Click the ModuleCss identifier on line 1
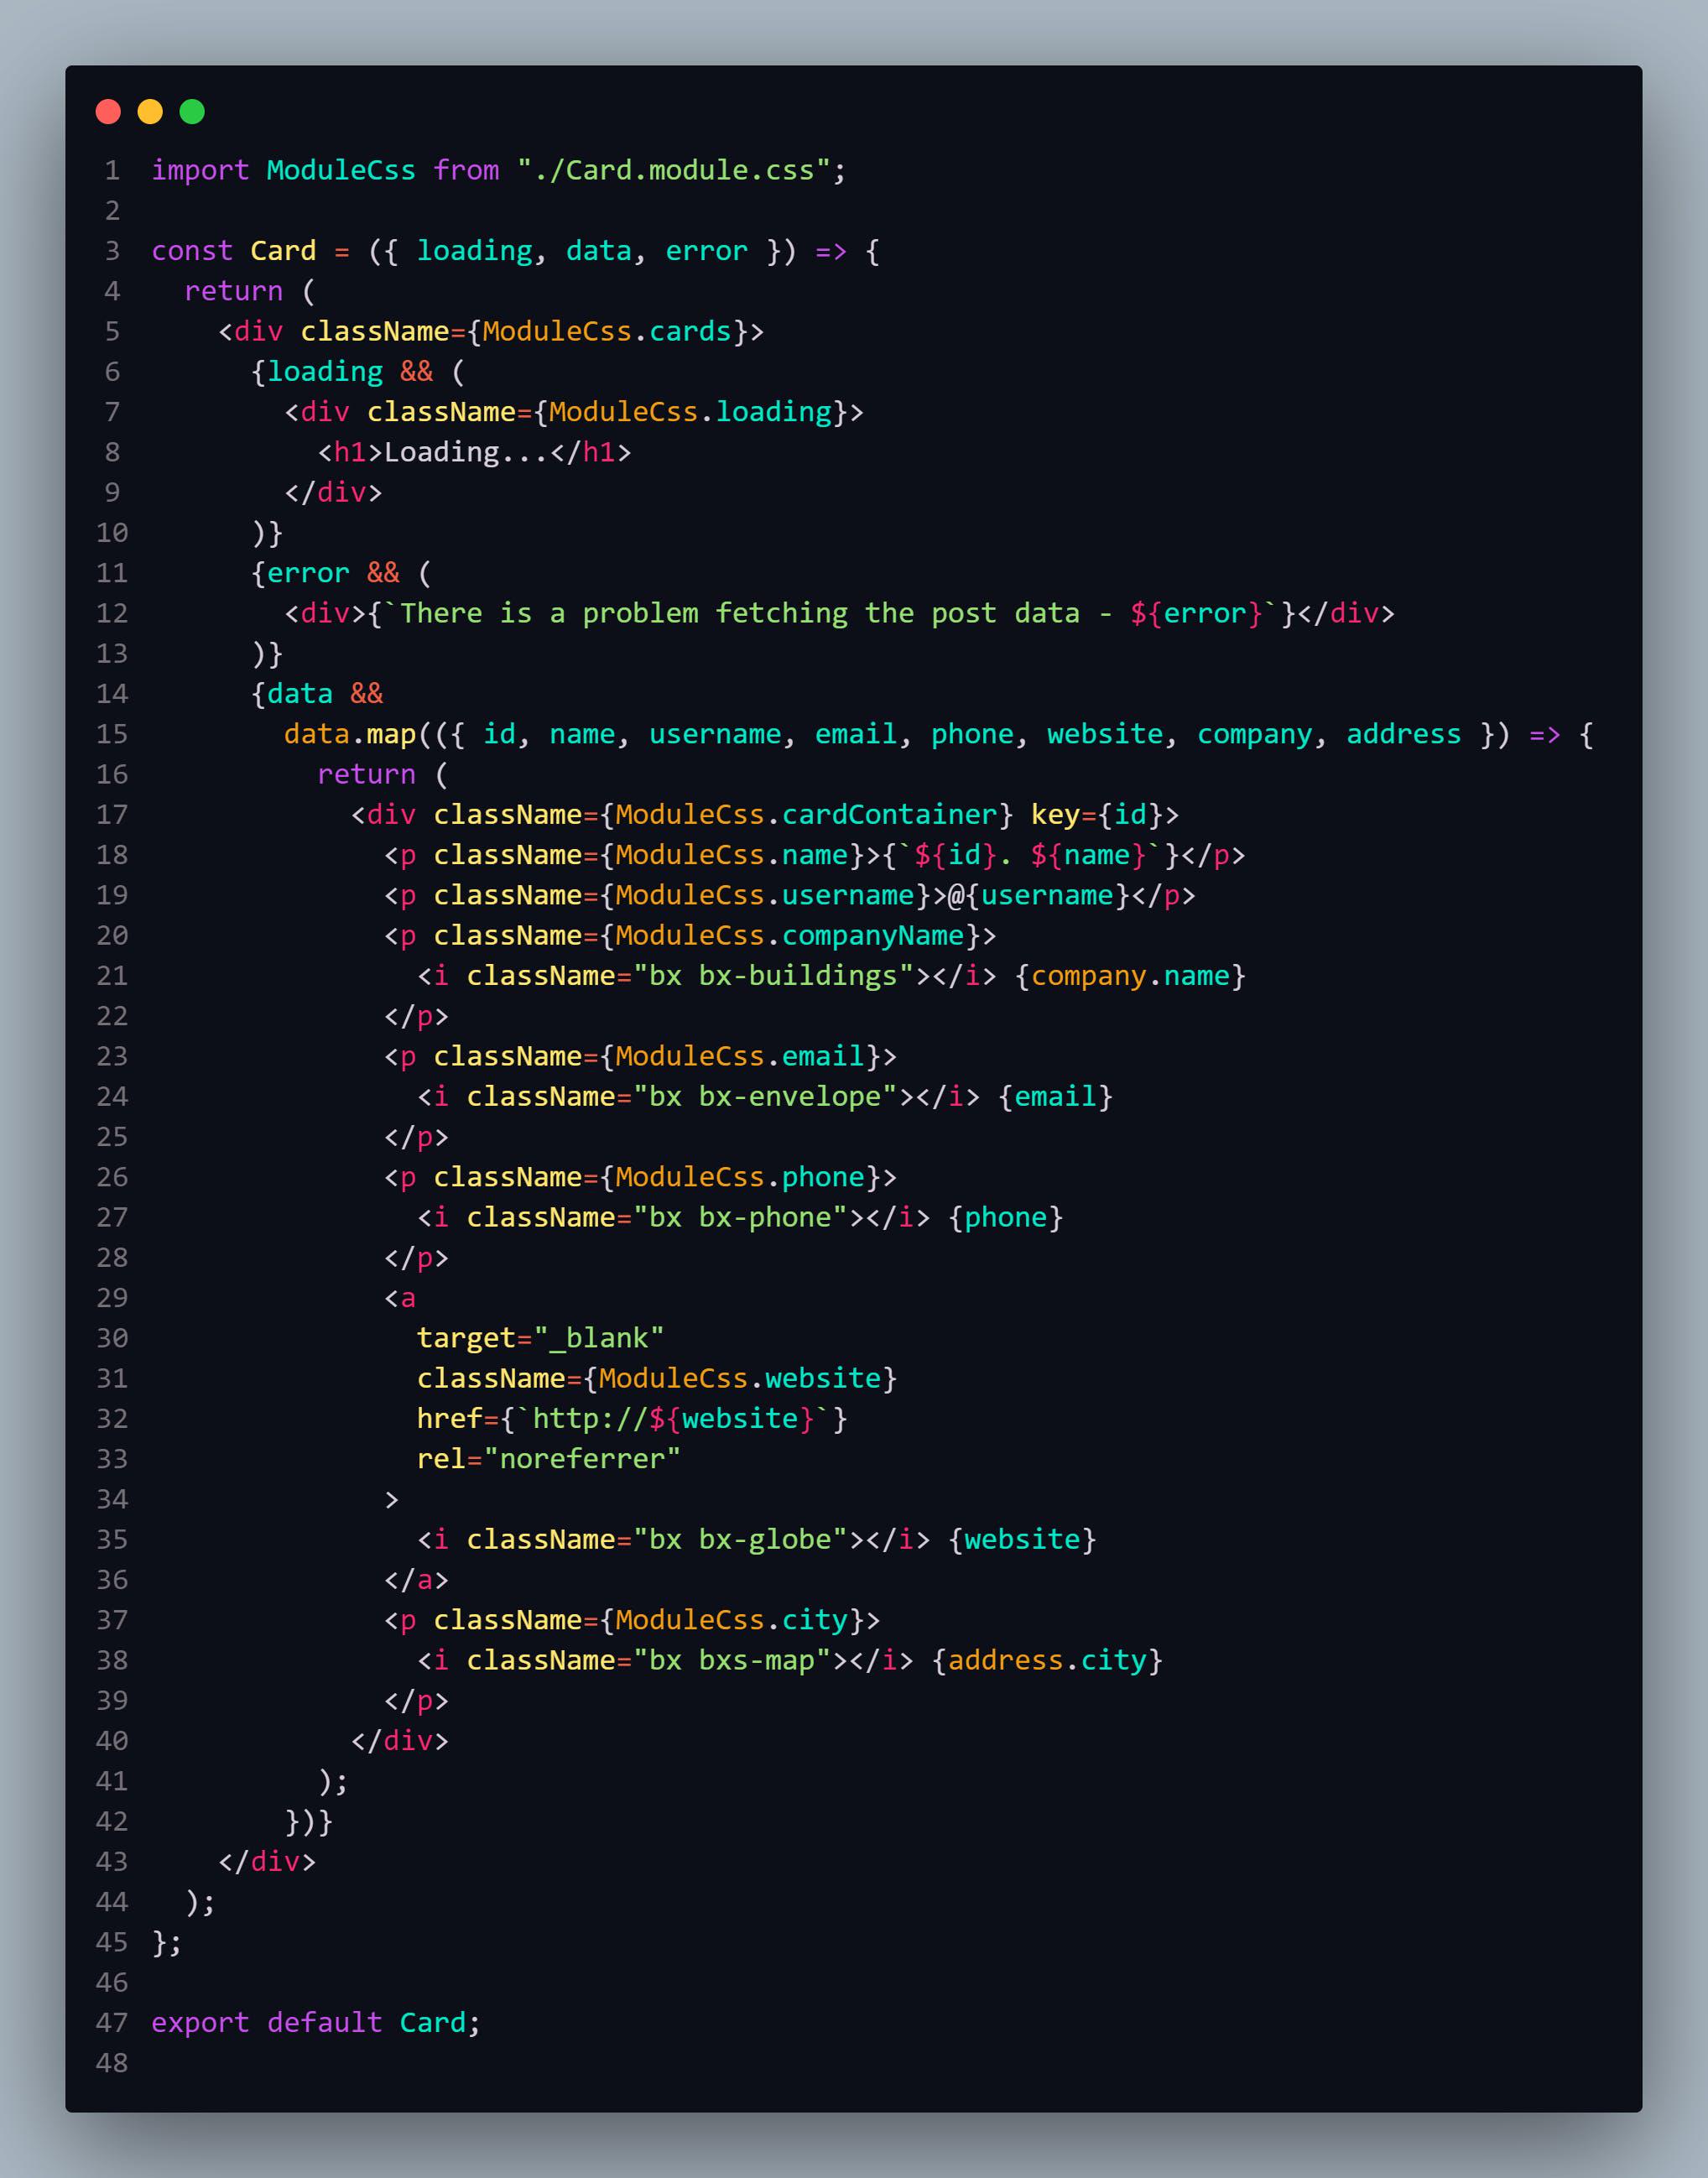1708x2178 pixels. coord(341,171)
